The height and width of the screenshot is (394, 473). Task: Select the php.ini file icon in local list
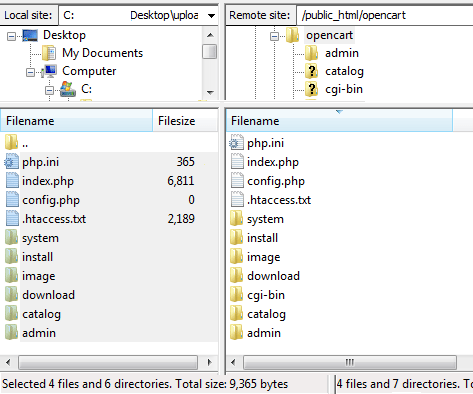click(11, 162)
